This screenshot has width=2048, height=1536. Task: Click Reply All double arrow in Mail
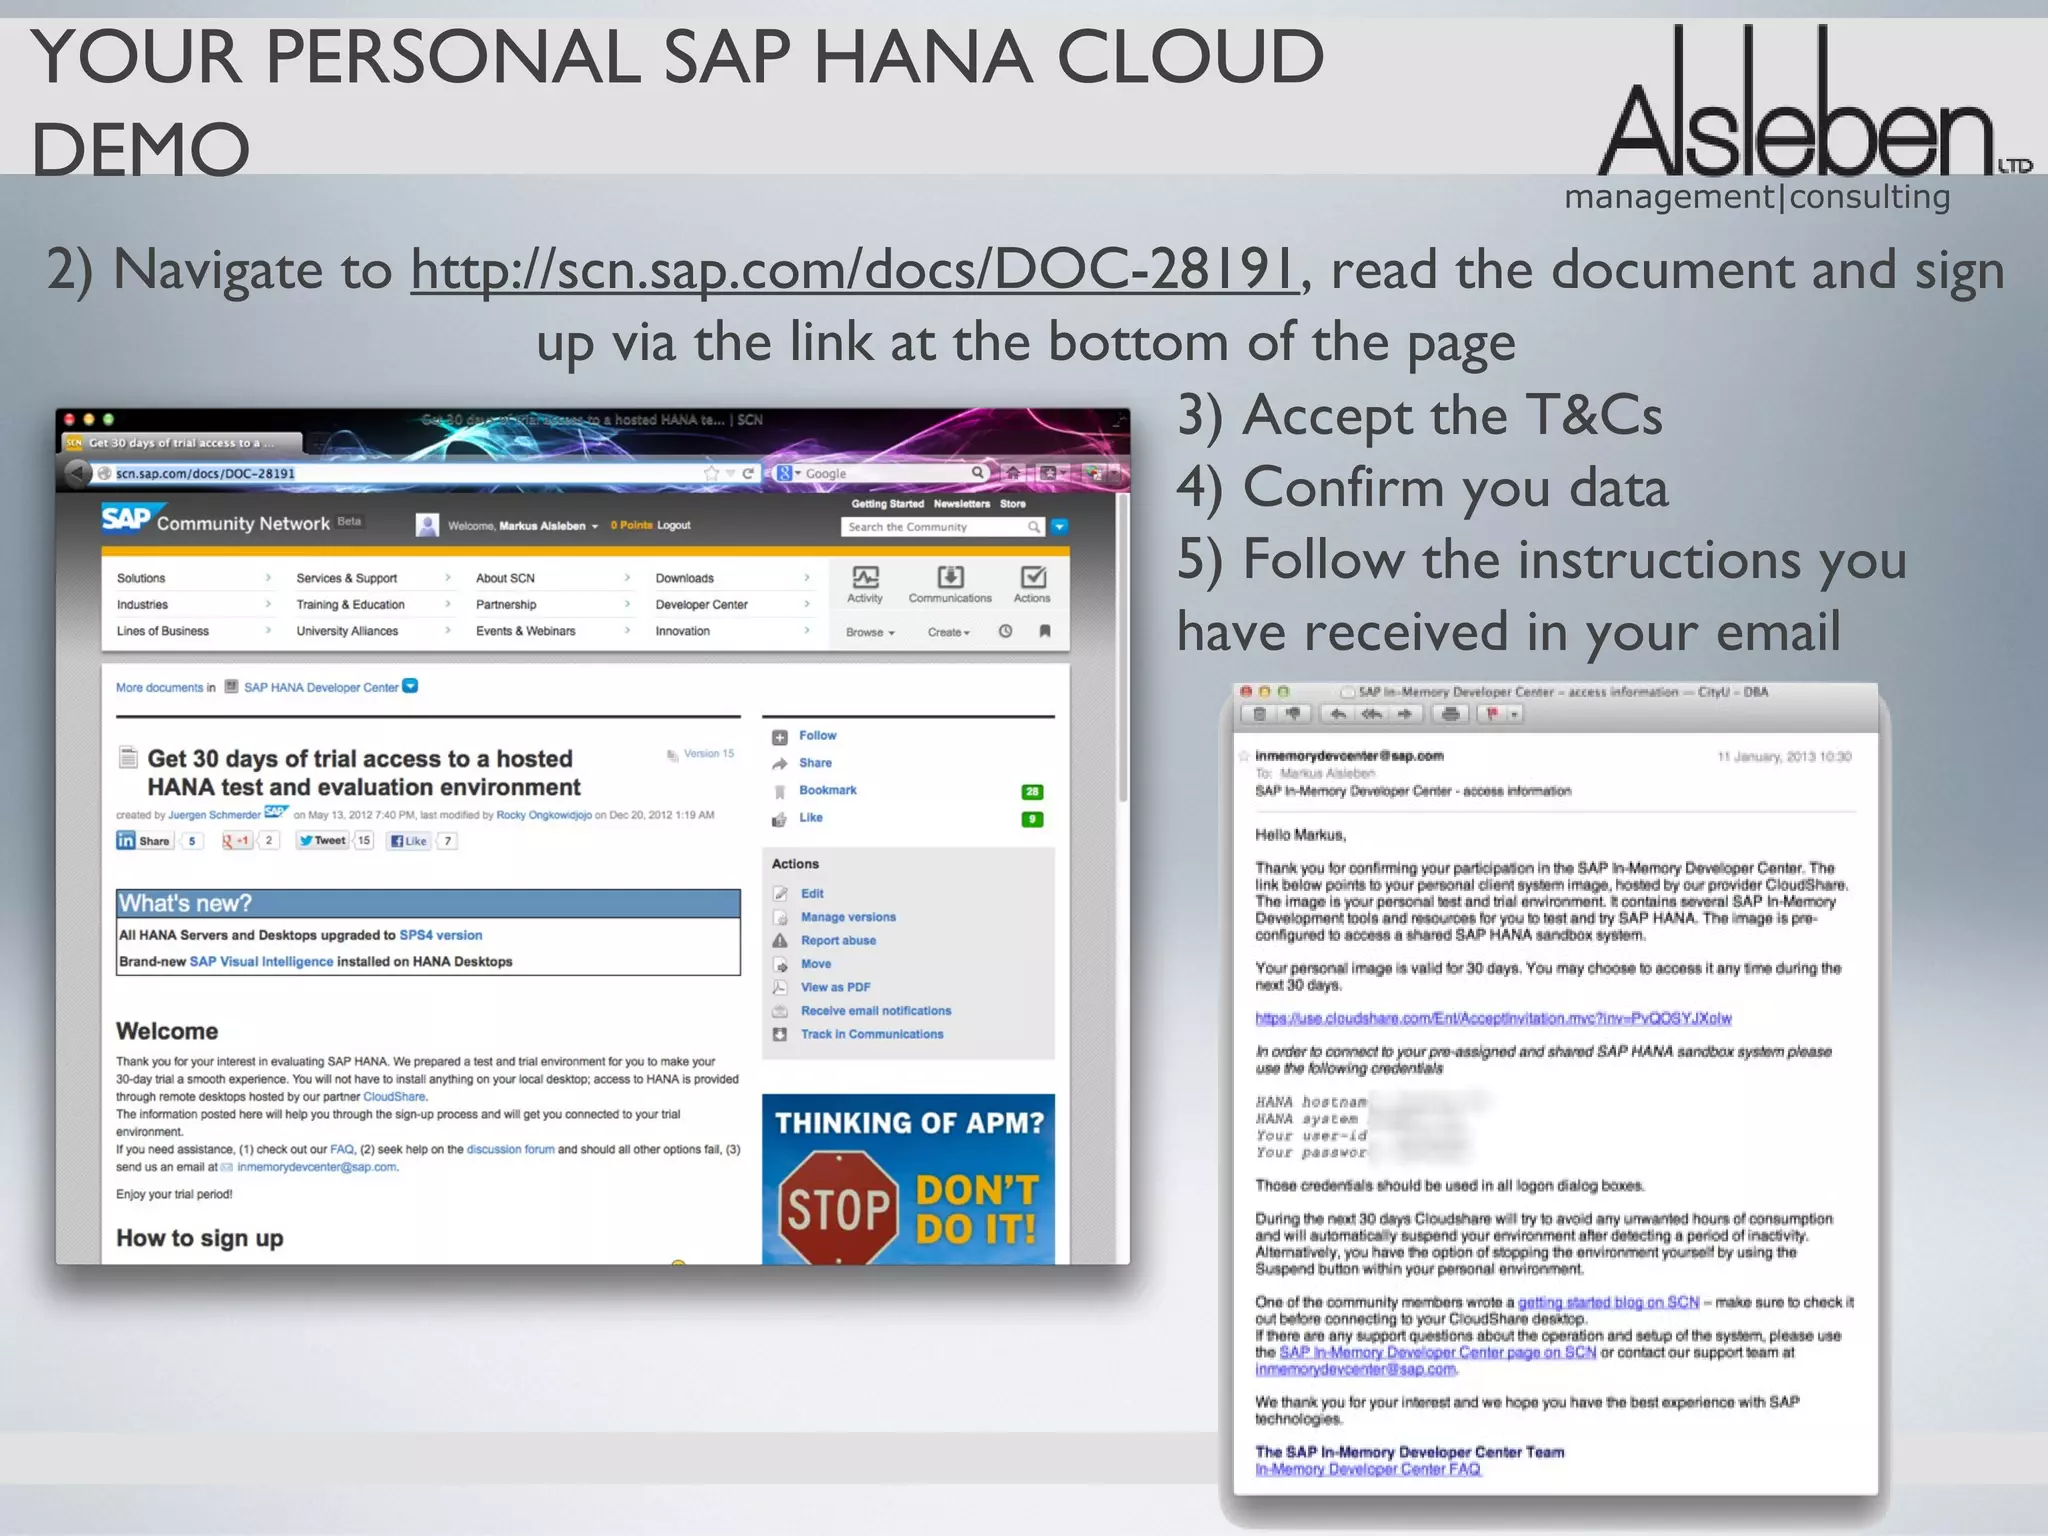(1372, 714)
